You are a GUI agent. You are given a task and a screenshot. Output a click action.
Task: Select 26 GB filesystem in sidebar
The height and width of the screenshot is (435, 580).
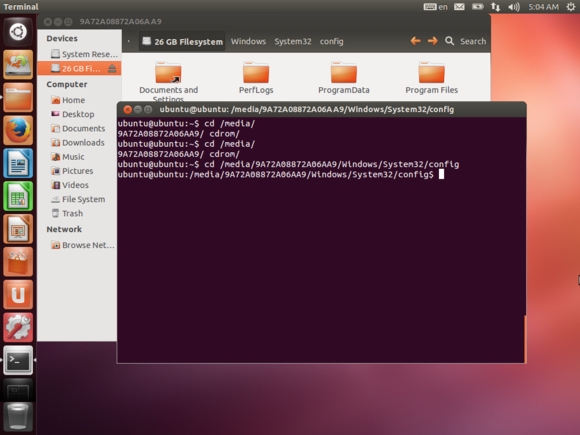point(79,68)
